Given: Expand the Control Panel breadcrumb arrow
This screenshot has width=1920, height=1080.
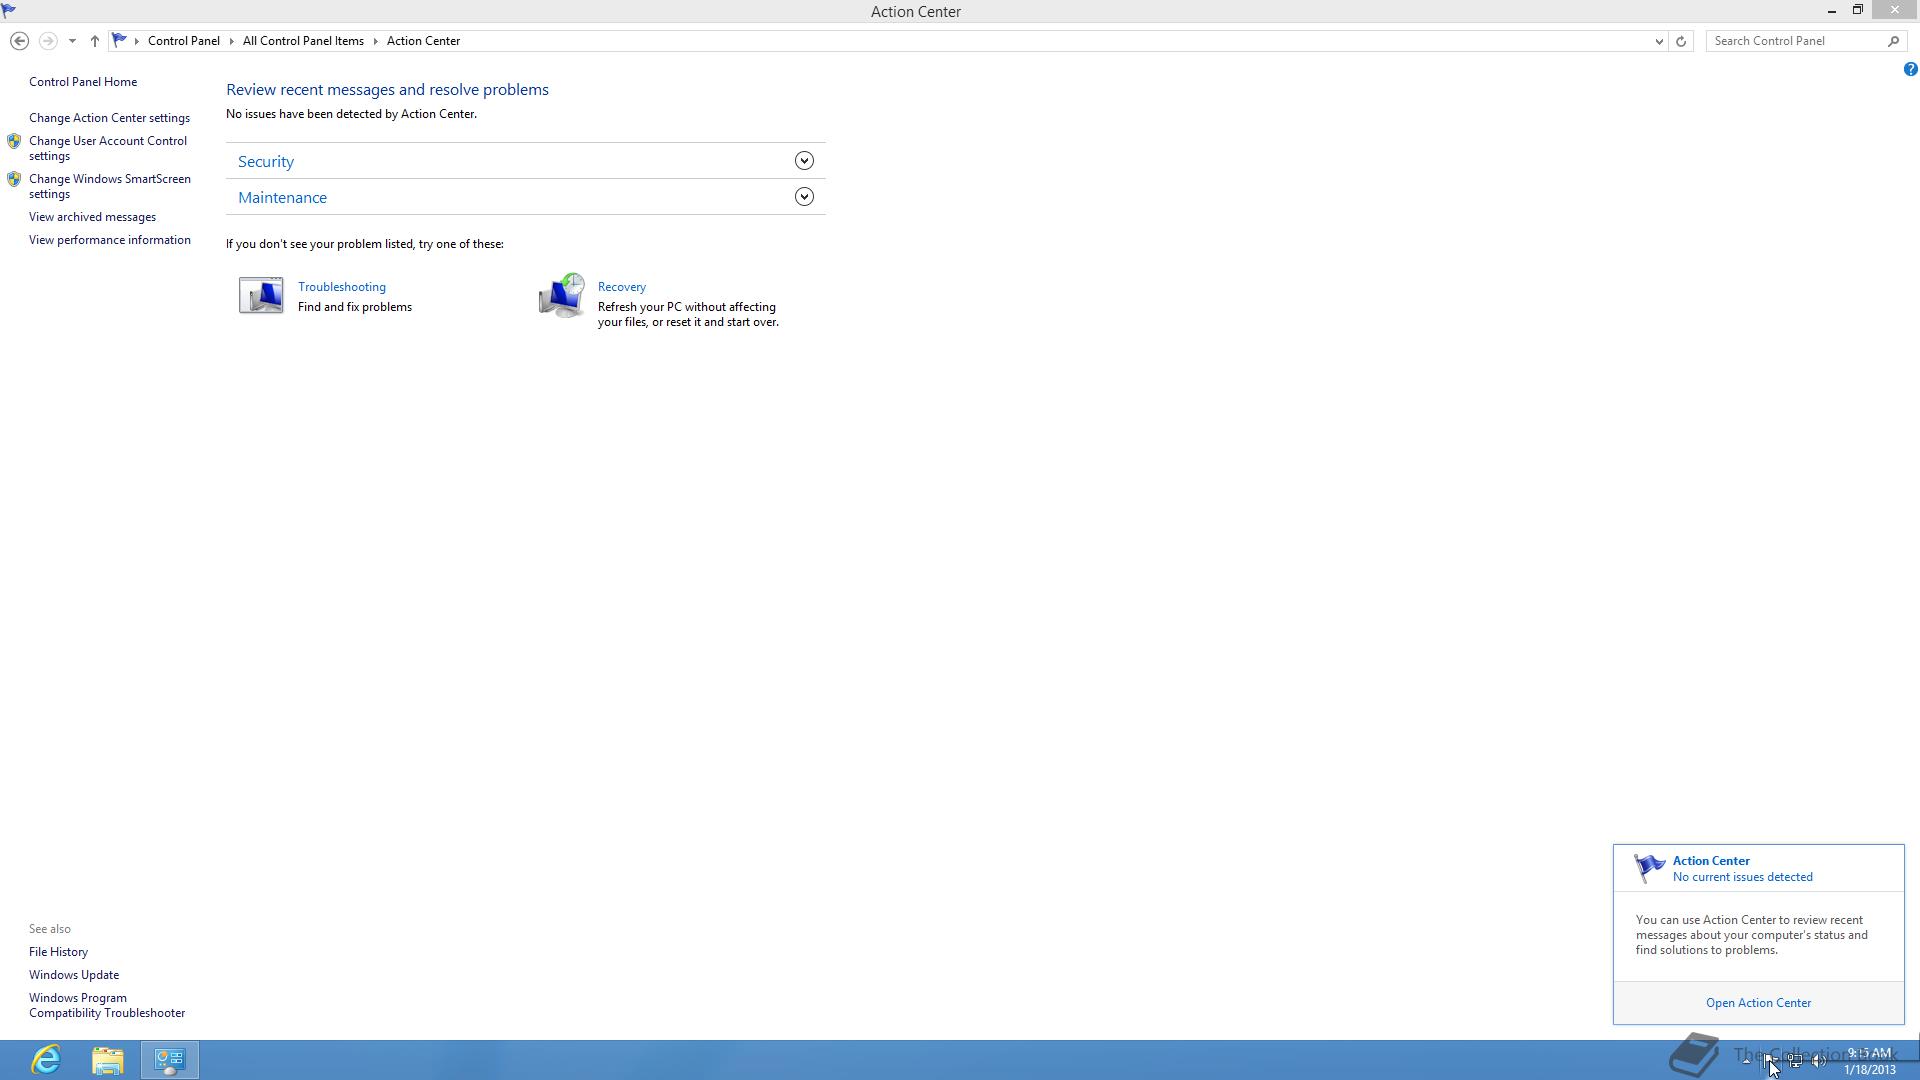Looking at the screenshot, I should 231,41.
